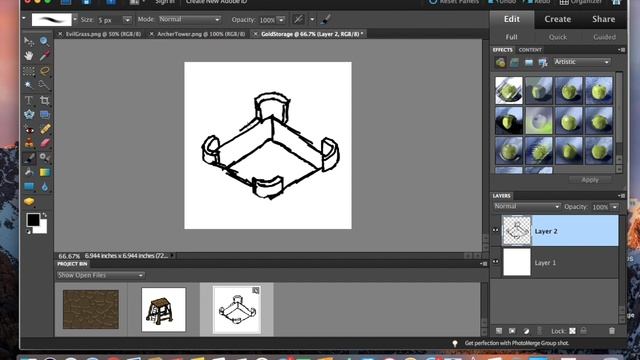Switch to Quick edit mode
This screenshot has height=360, width=640.
point(558,37)
